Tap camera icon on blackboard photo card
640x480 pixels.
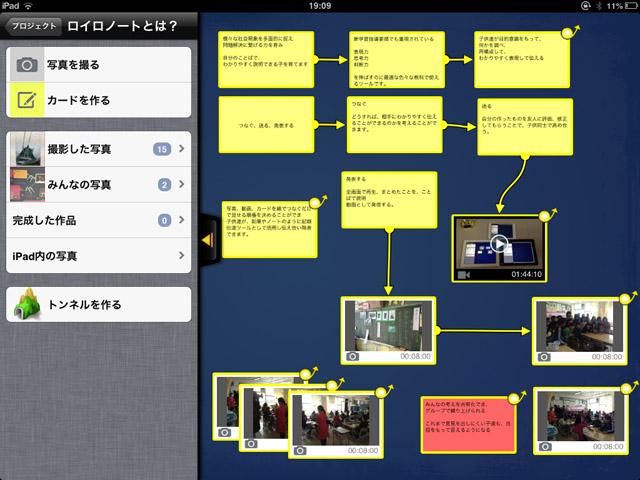[352, 356]
